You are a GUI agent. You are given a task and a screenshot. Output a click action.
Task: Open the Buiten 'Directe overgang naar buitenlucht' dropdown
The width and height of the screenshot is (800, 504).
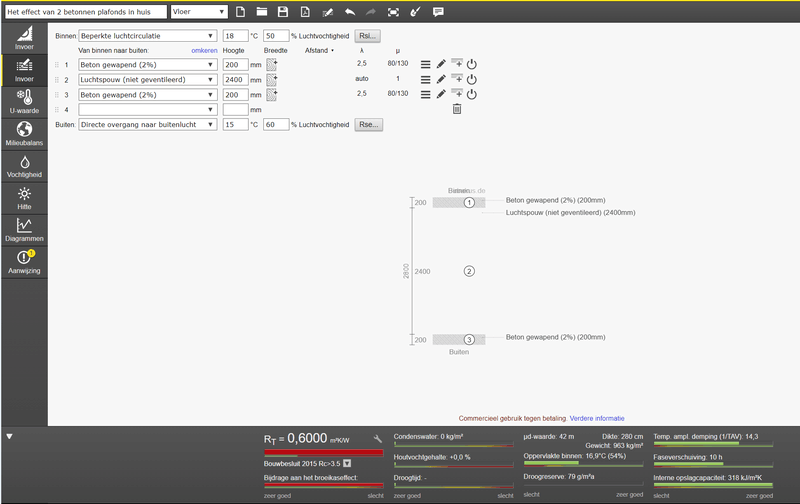coord(147,124)
